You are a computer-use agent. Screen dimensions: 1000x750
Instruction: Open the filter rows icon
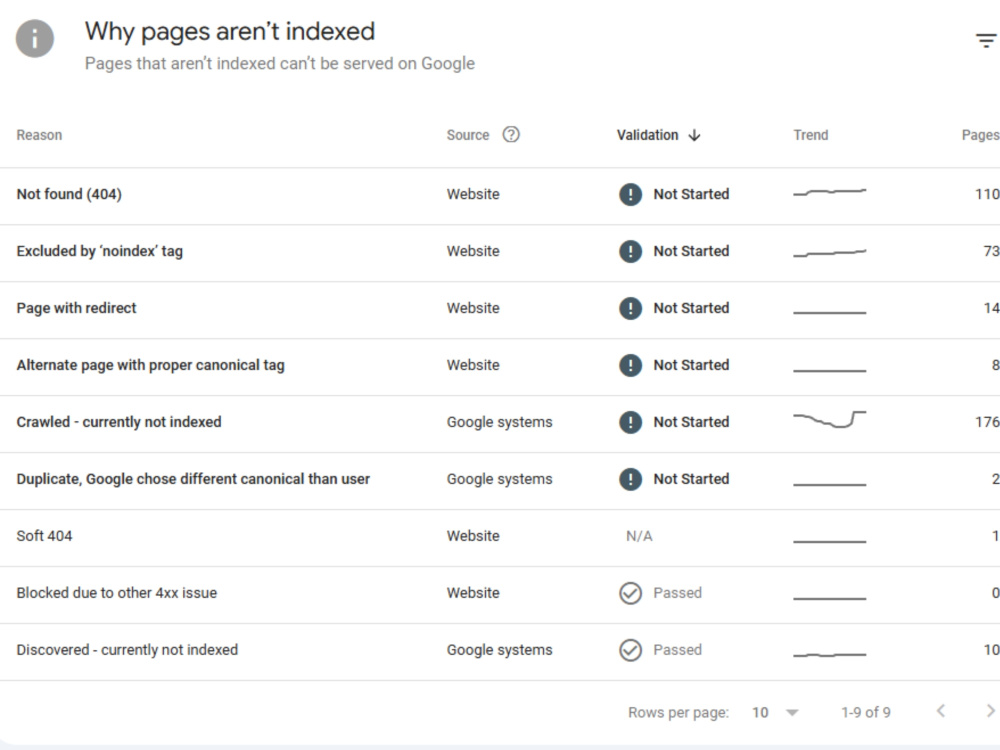coord(985,41)
